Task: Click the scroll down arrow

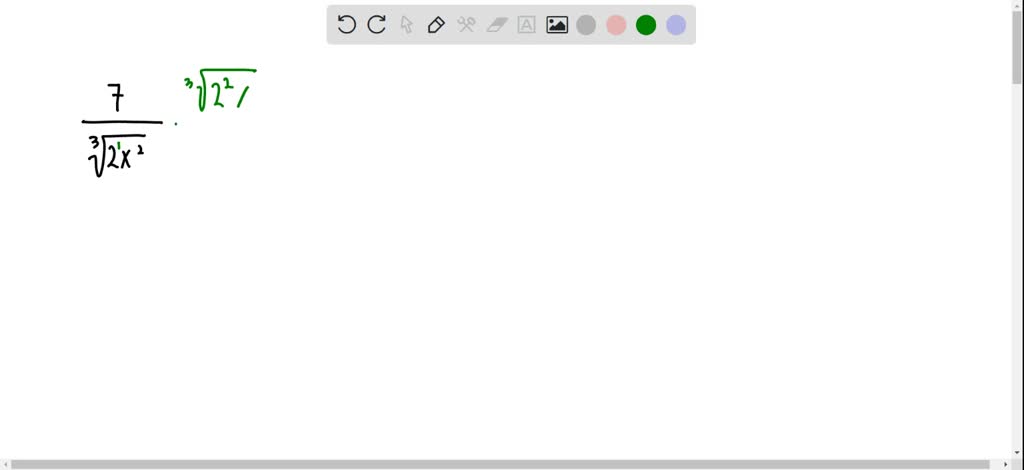Action: point(1017,454)
